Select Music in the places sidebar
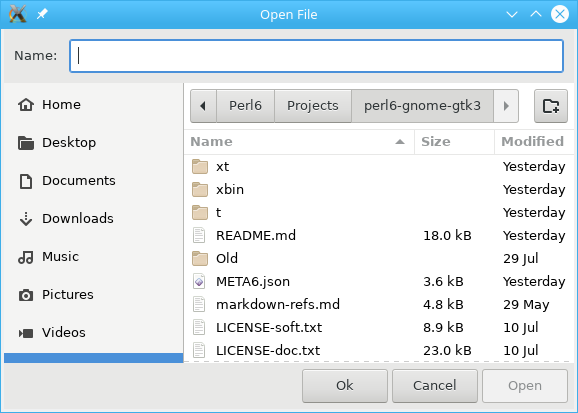578x413 pixels. click(94, 257)
